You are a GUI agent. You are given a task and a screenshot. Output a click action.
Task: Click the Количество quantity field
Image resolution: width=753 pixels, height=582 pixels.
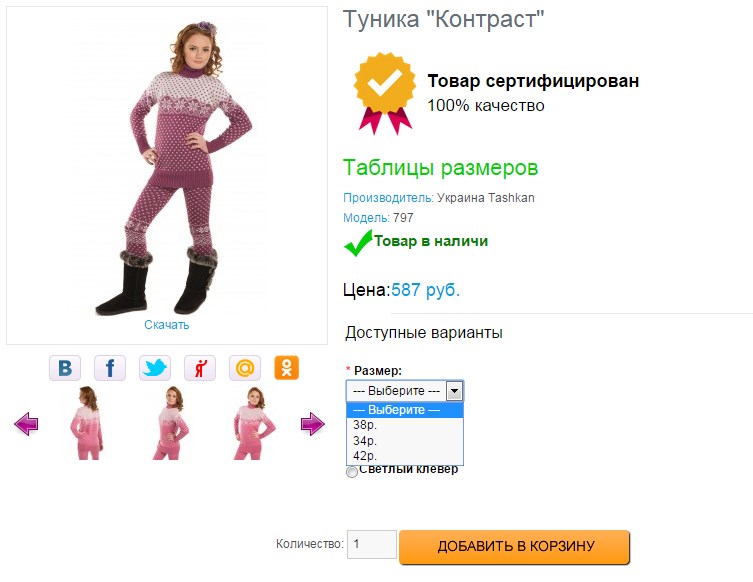coord(372,545)
